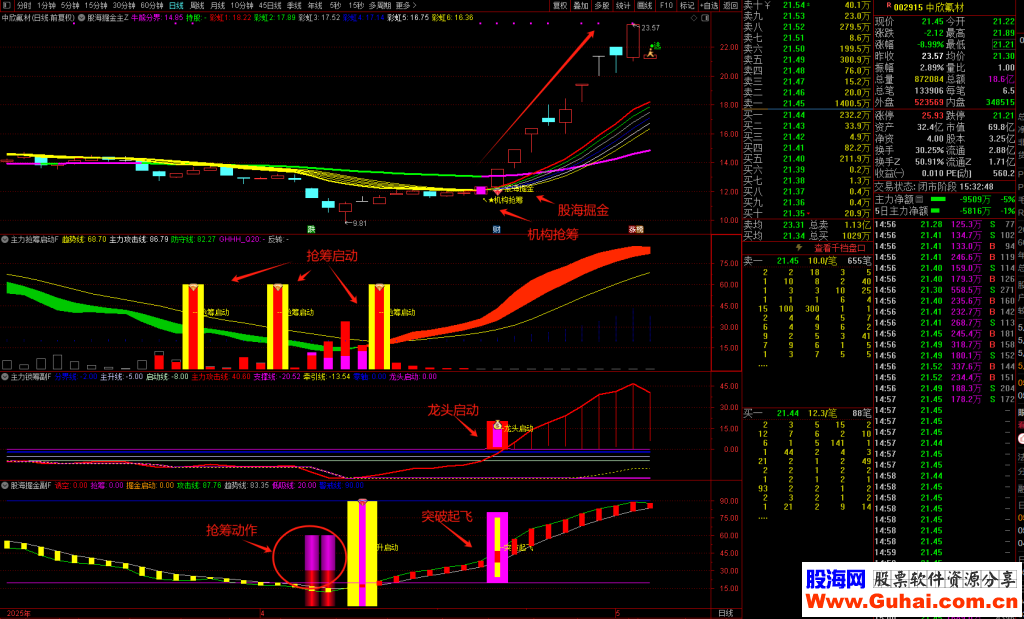
Task: Click 日线 label at bottom right of chart
Action: [x=725, y=613]
